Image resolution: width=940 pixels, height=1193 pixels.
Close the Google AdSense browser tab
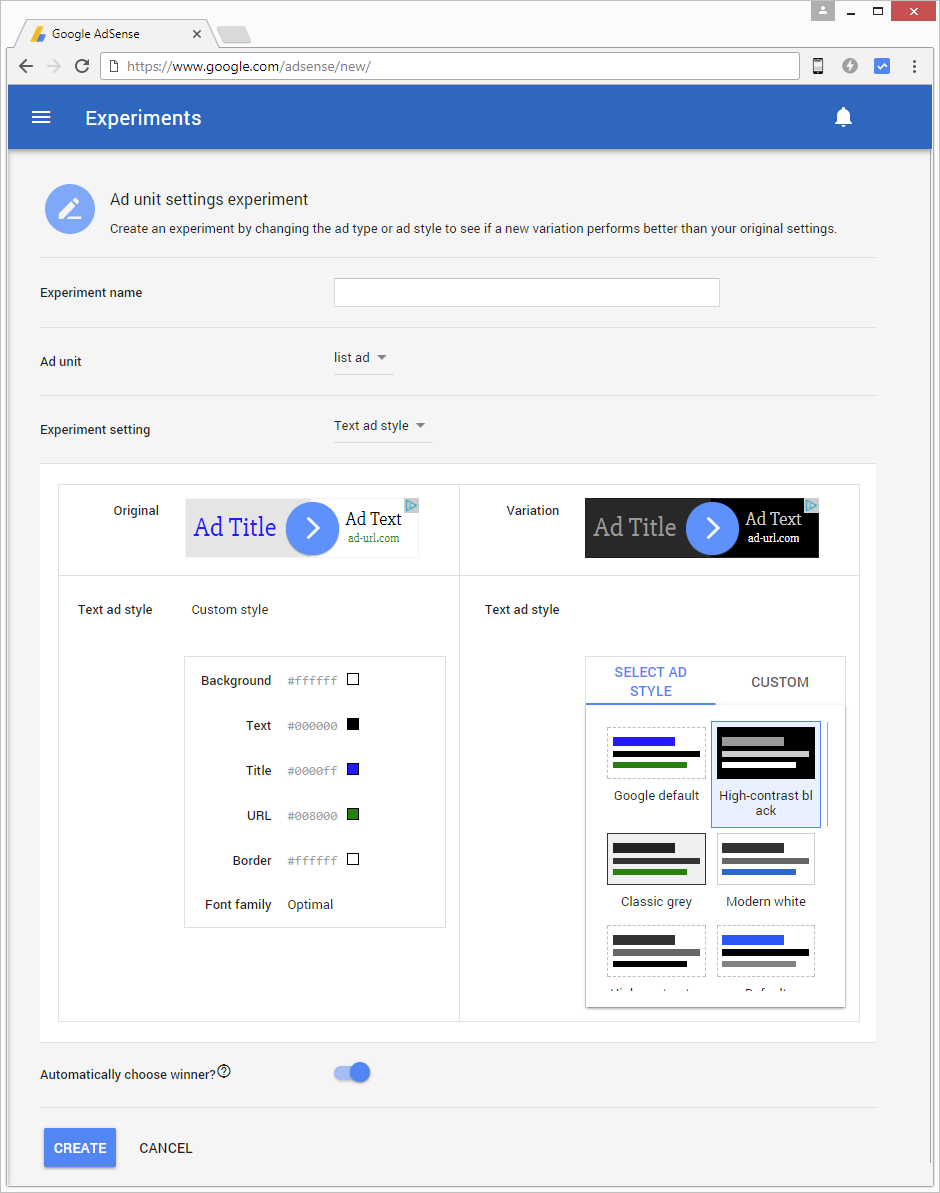(196, 34)
